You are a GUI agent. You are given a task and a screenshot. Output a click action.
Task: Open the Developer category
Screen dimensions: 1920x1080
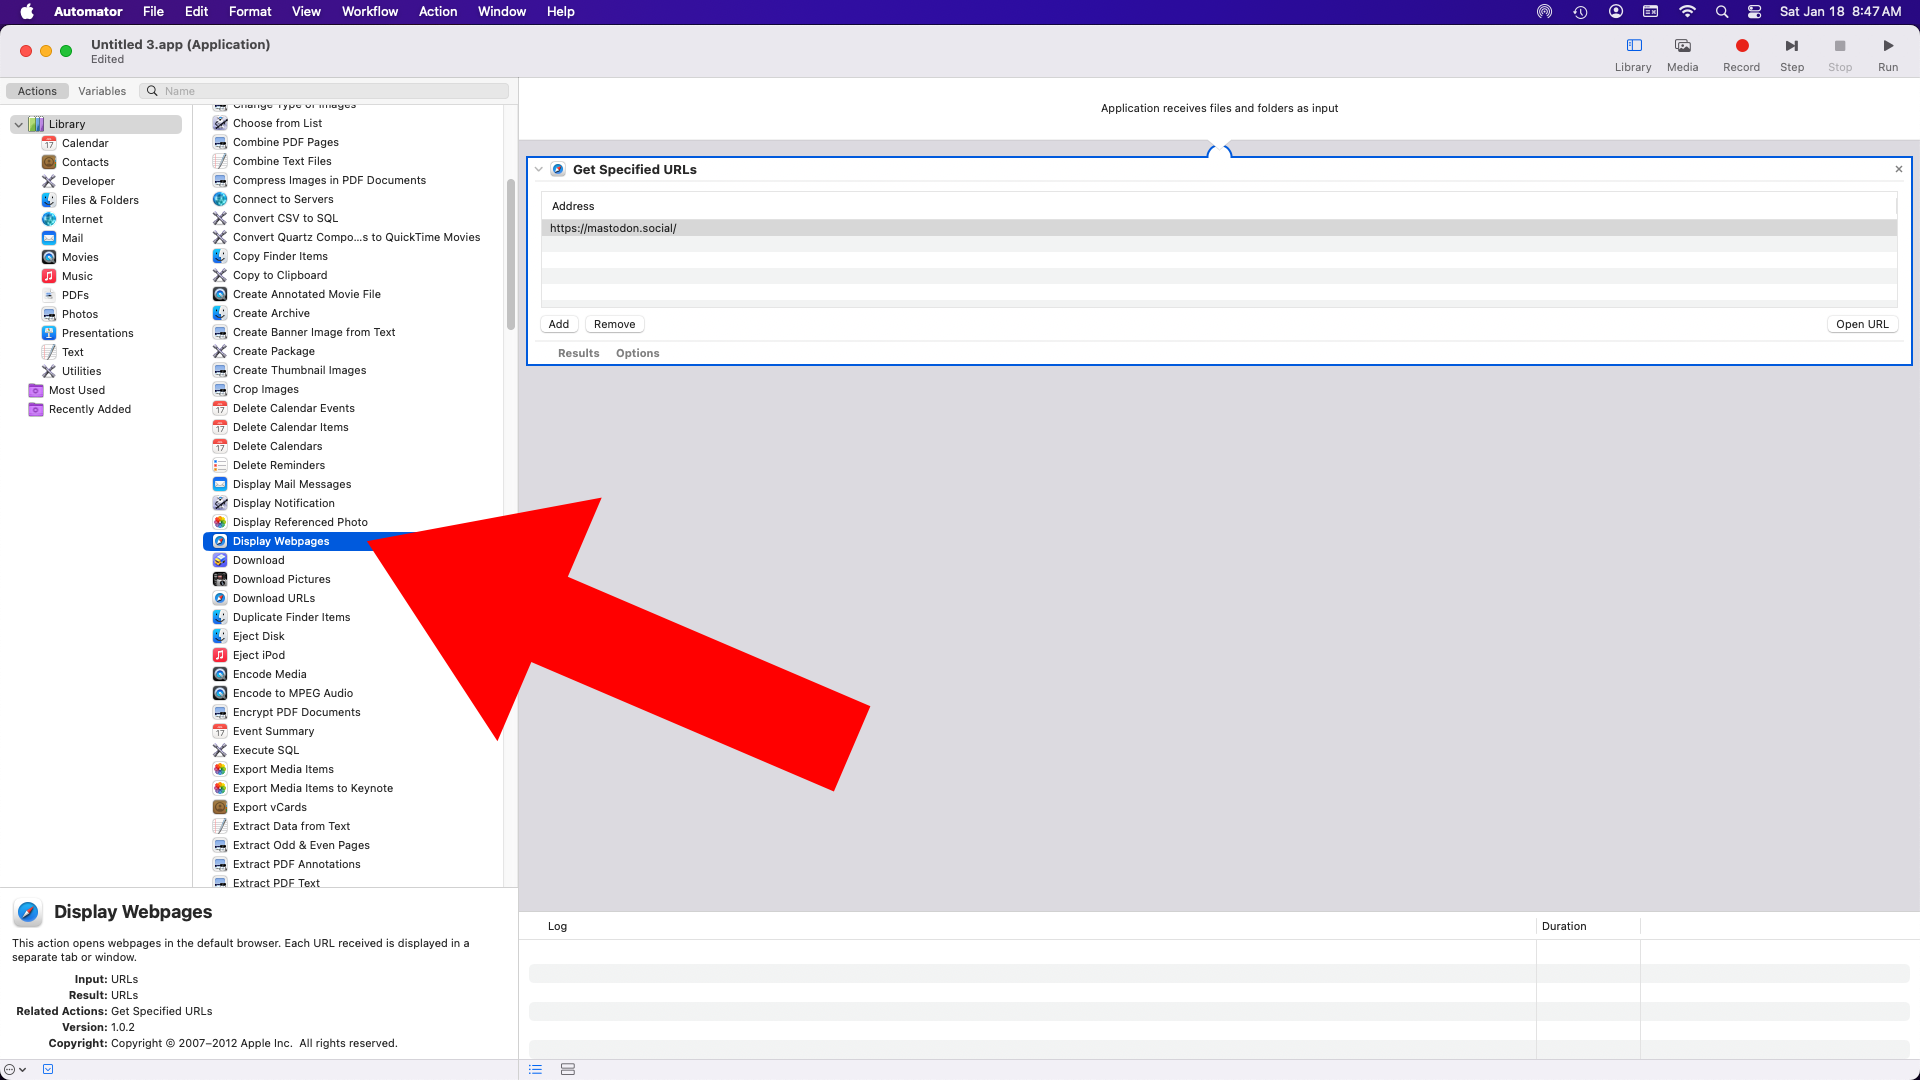88,181
